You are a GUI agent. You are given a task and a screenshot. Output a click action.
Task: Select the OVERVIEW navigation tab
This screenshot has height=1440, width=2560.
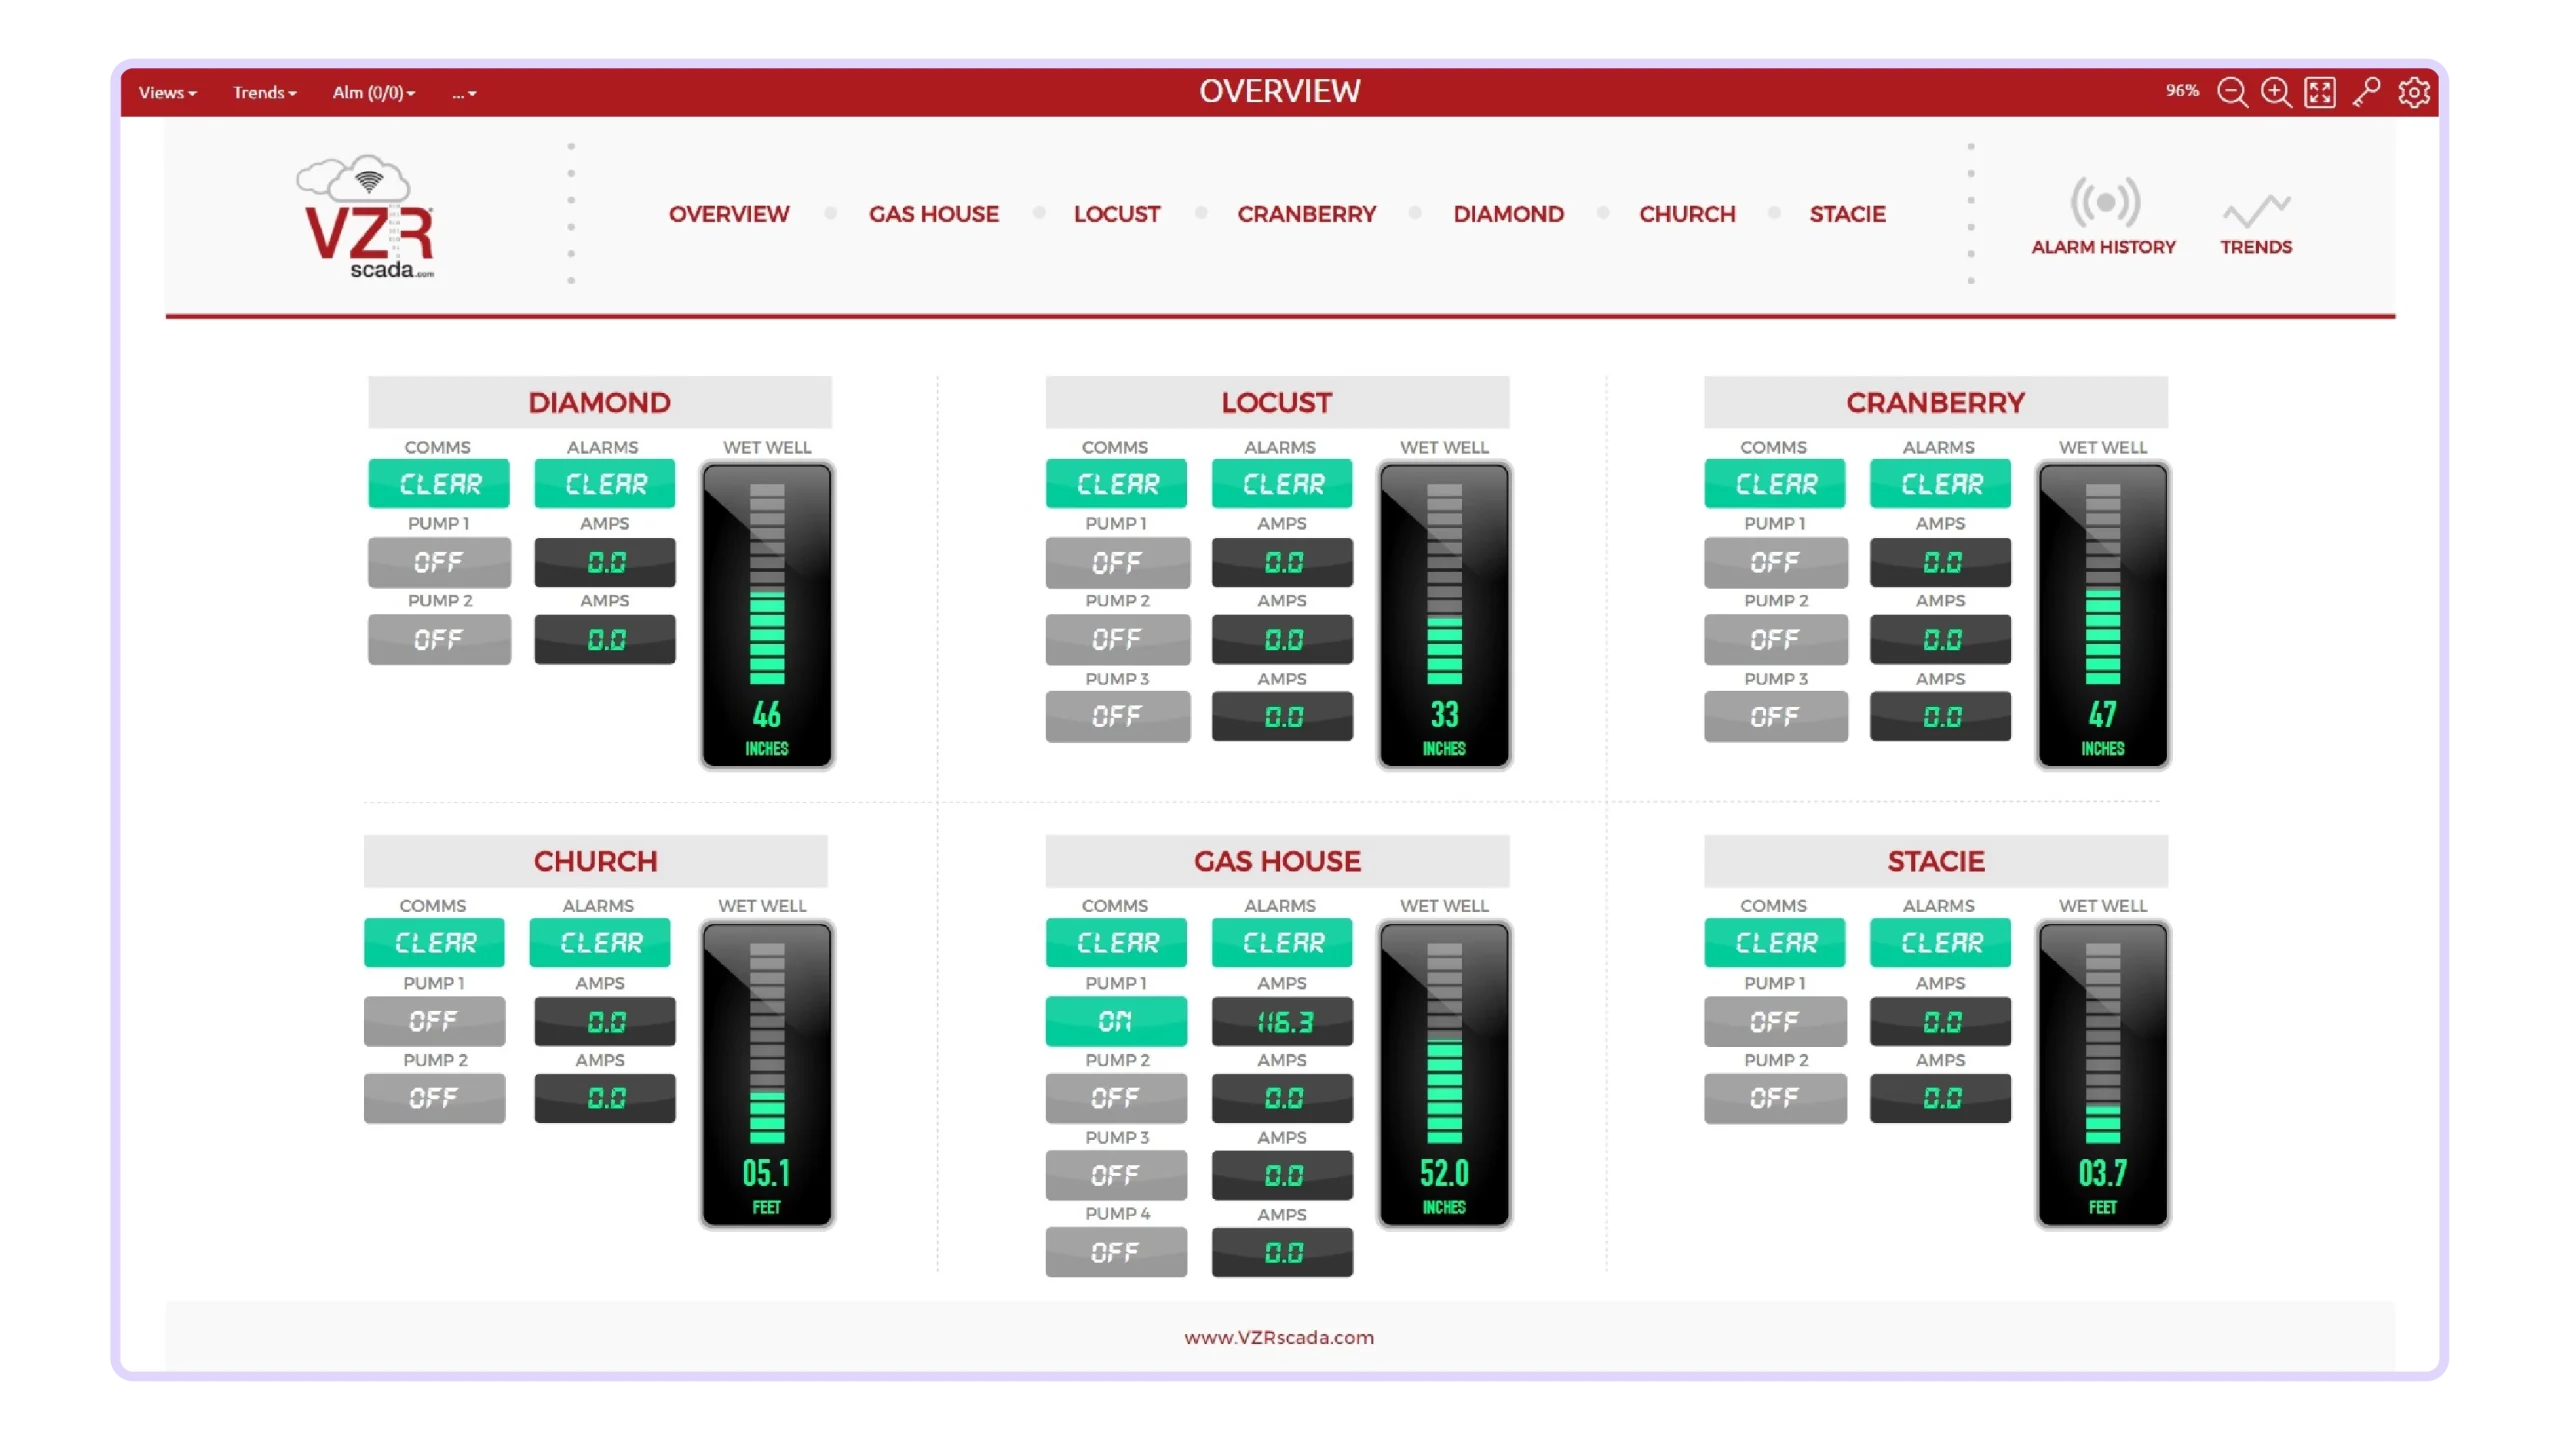(x=729, y=214)
